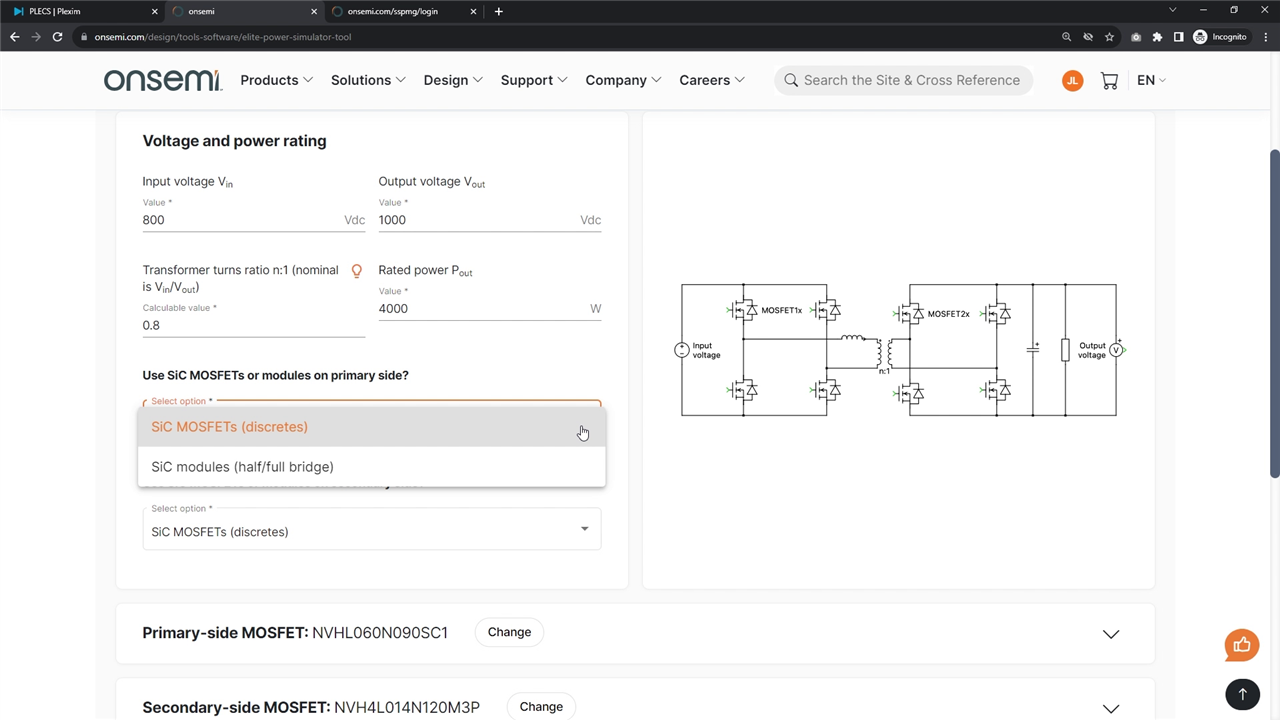Reload the page with refresh icon
1280x720 pixels.
(58, 37)
